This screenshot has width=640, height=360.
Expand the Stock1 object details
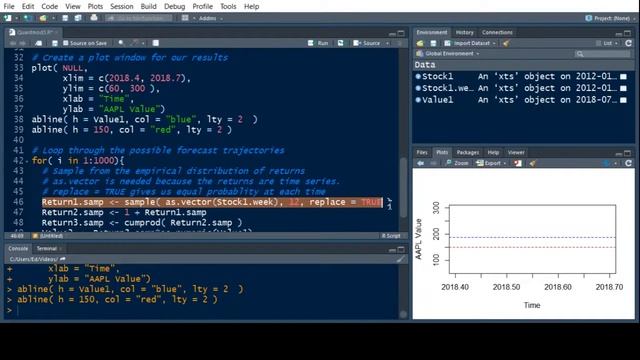pos(418,76)
